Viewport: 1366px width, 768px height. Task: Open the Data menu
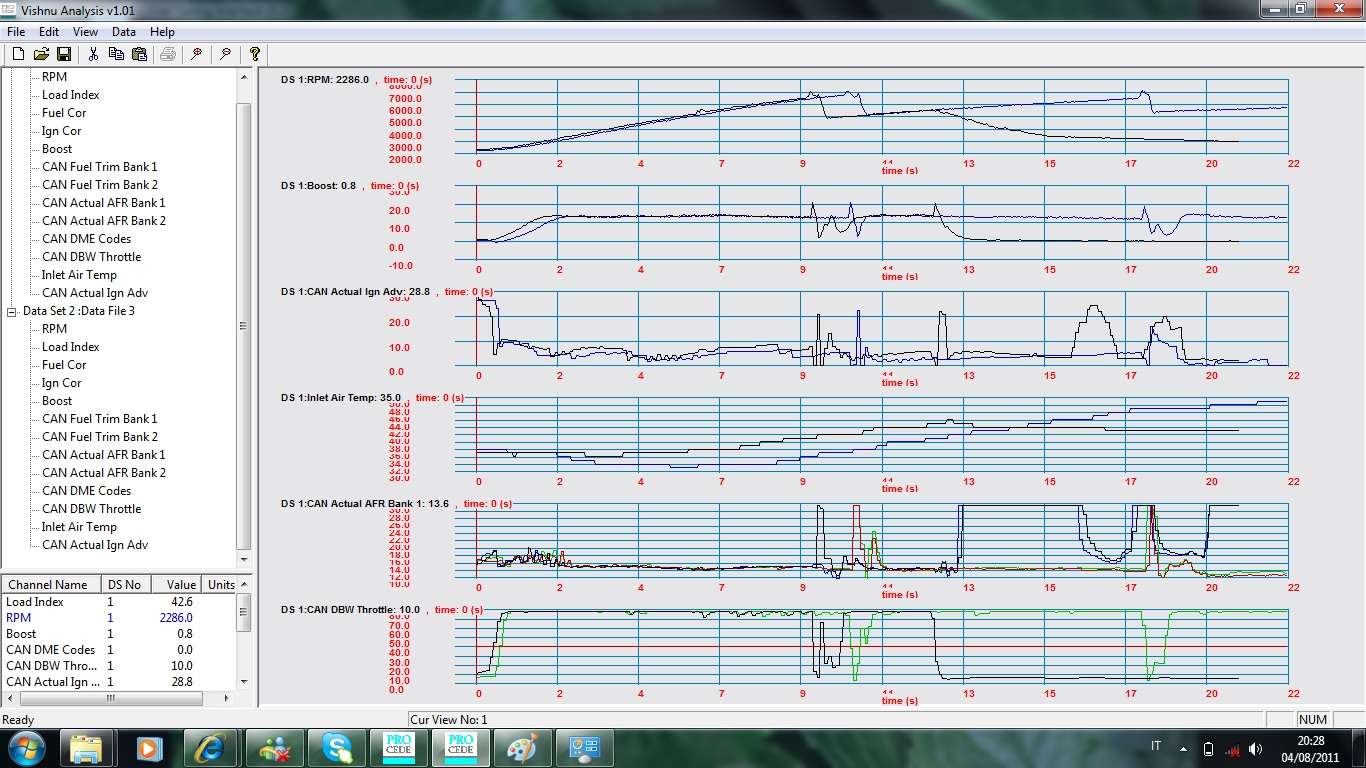(x=123, y=32)
